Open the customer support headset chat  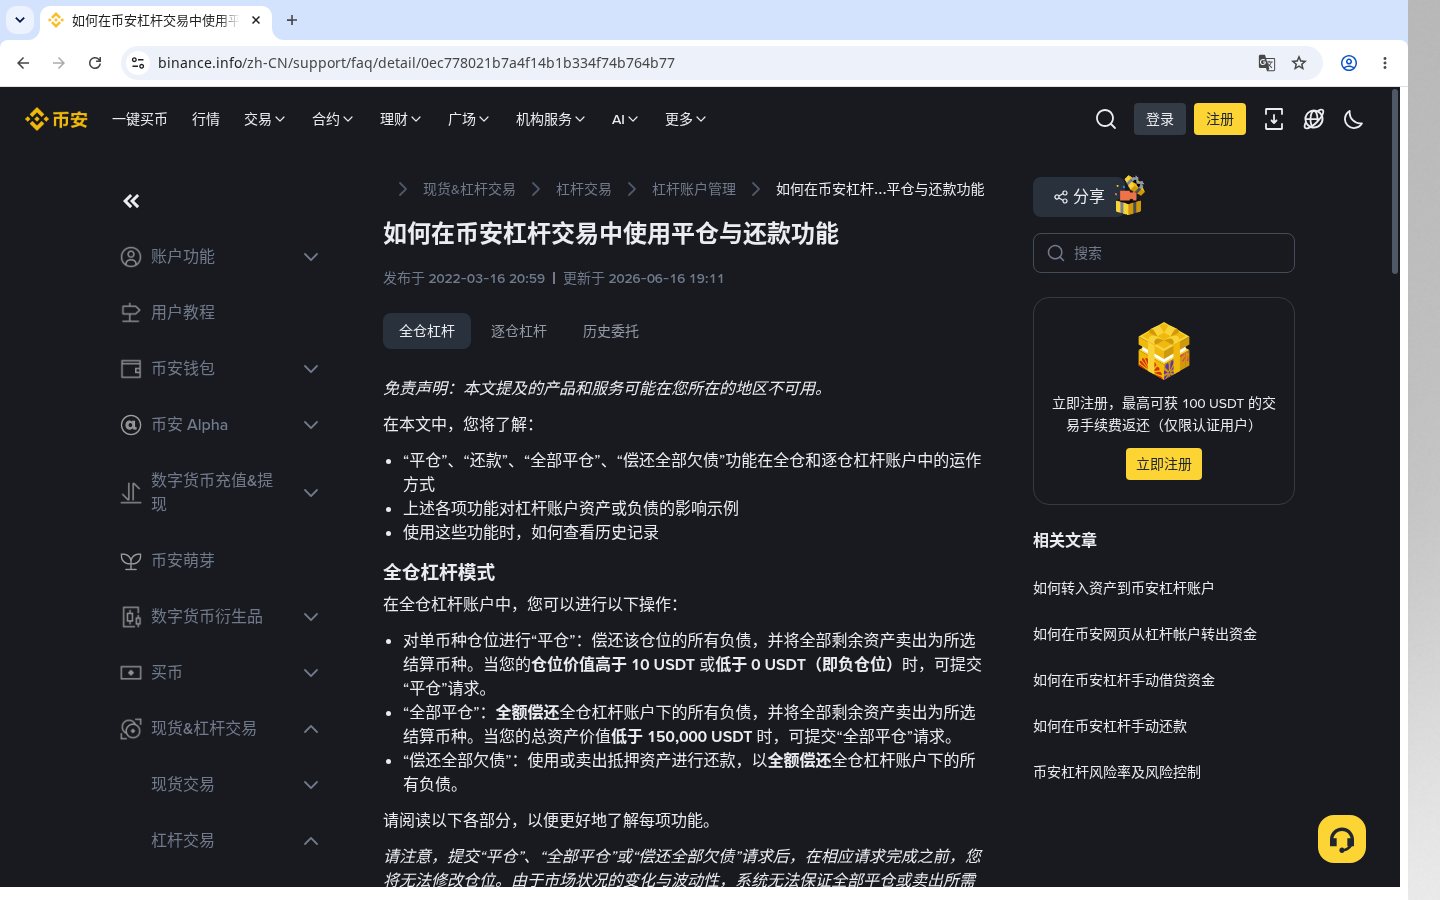tap(1342, 839)
